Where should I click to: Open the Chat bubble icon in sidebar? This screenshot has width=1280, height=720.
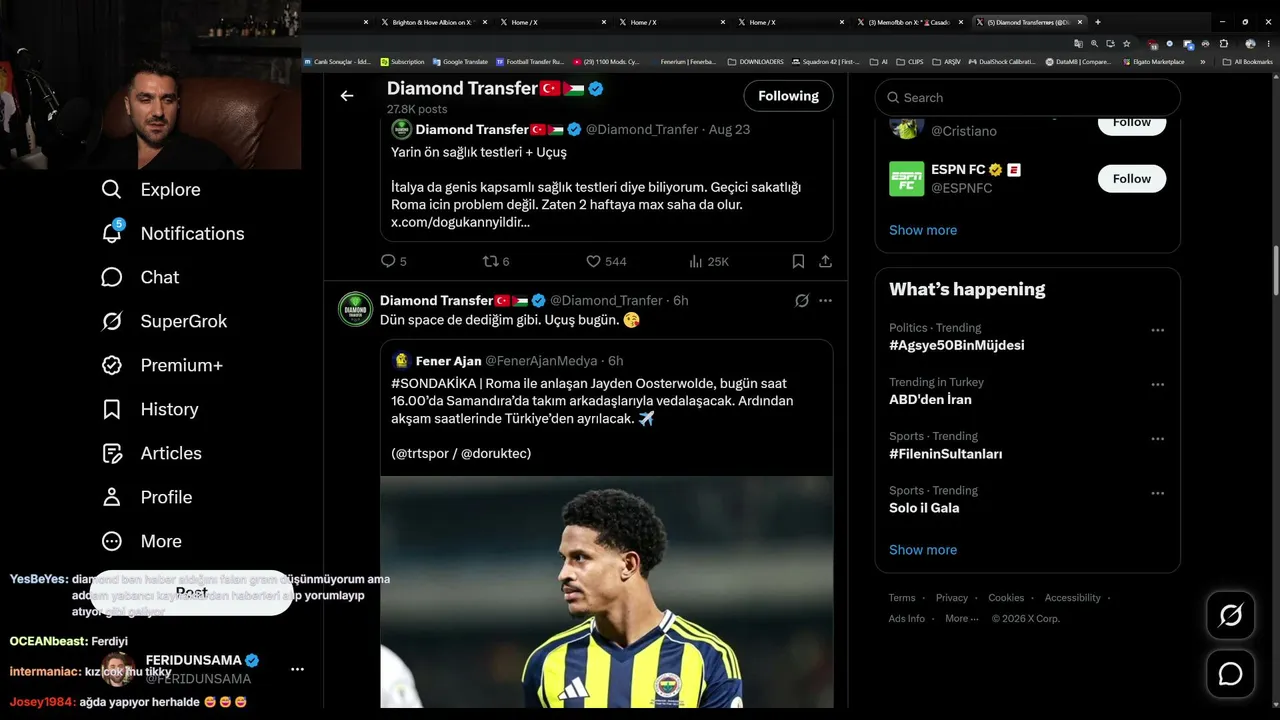point(112,277)
